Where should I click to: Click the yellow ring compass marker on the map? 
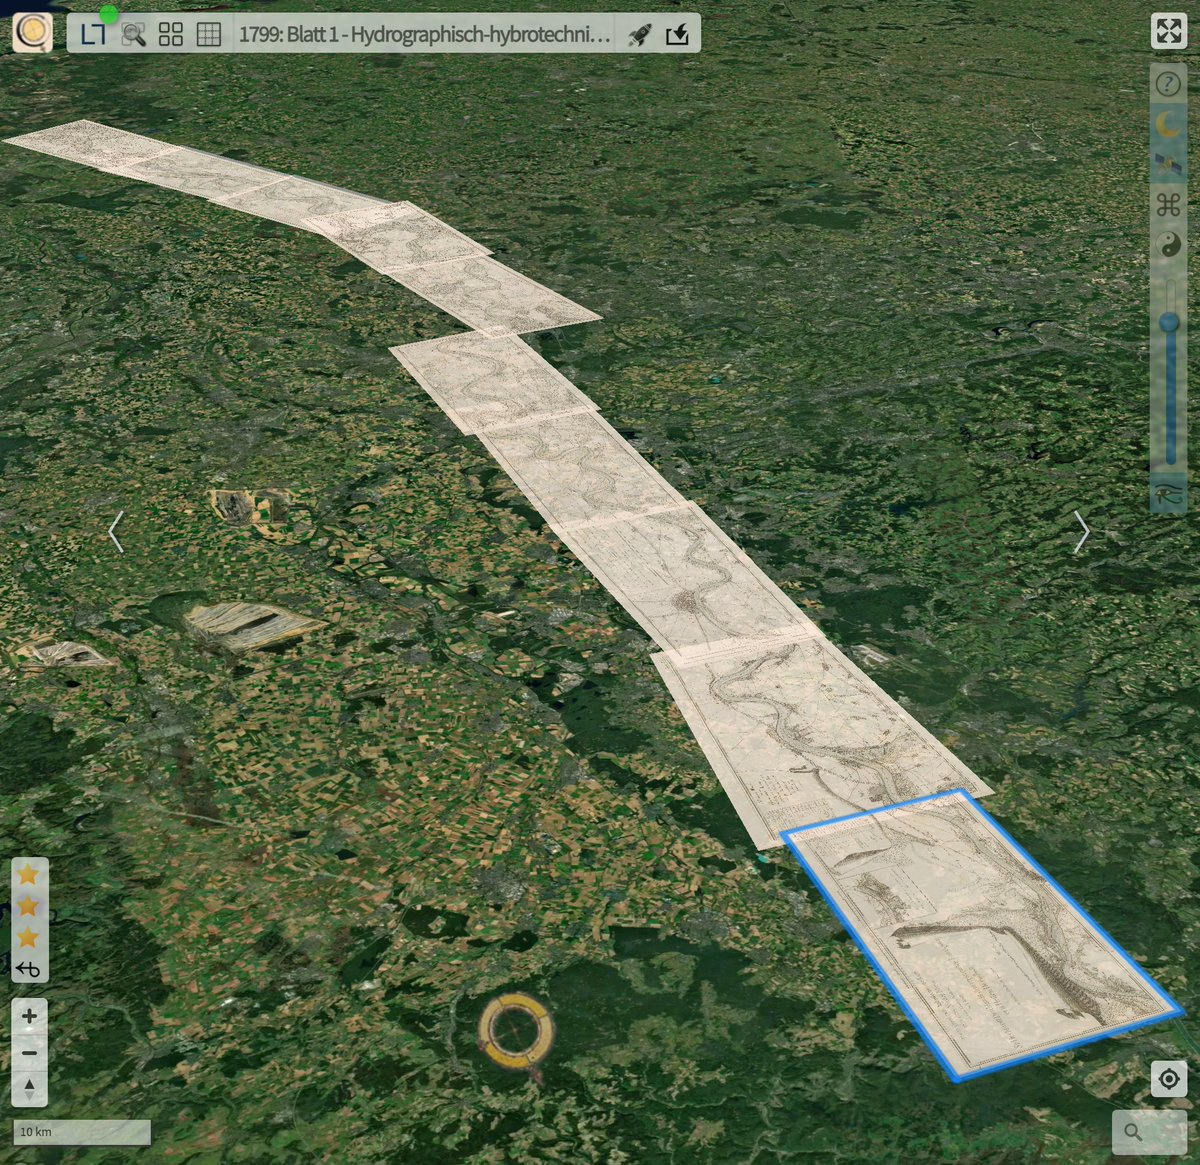click(x=514, y=1031)
